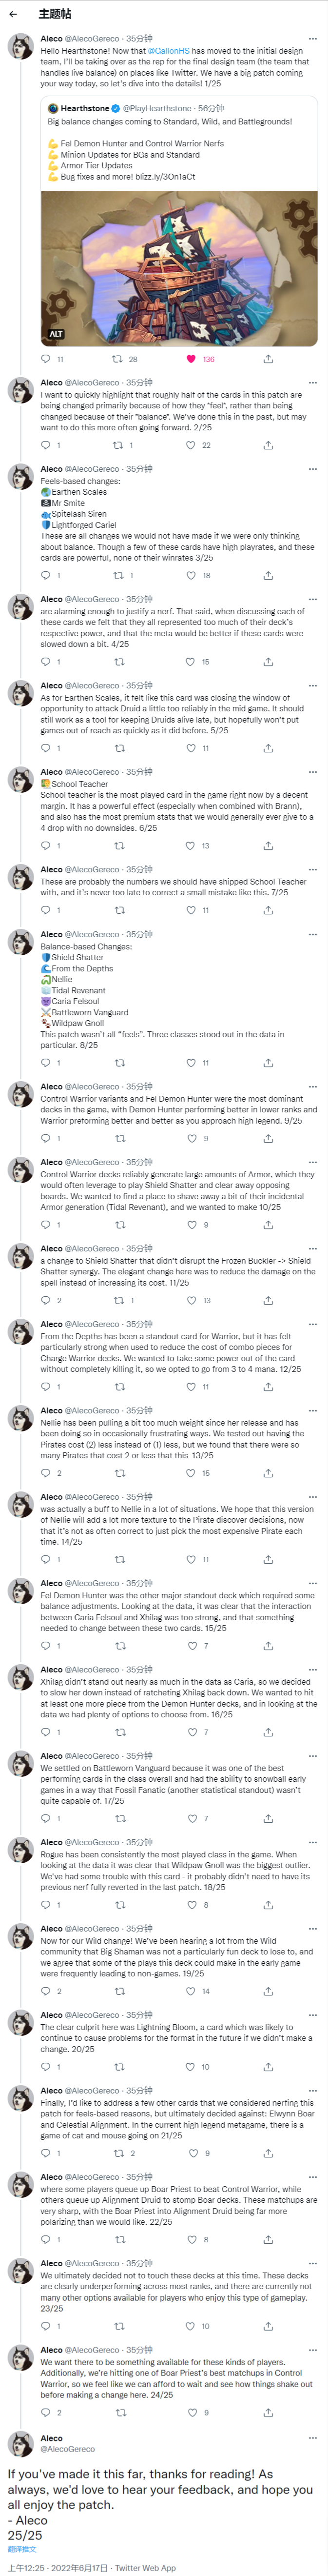
Task: Share the first tweet ending 1/25
Action: click(267, 359)
